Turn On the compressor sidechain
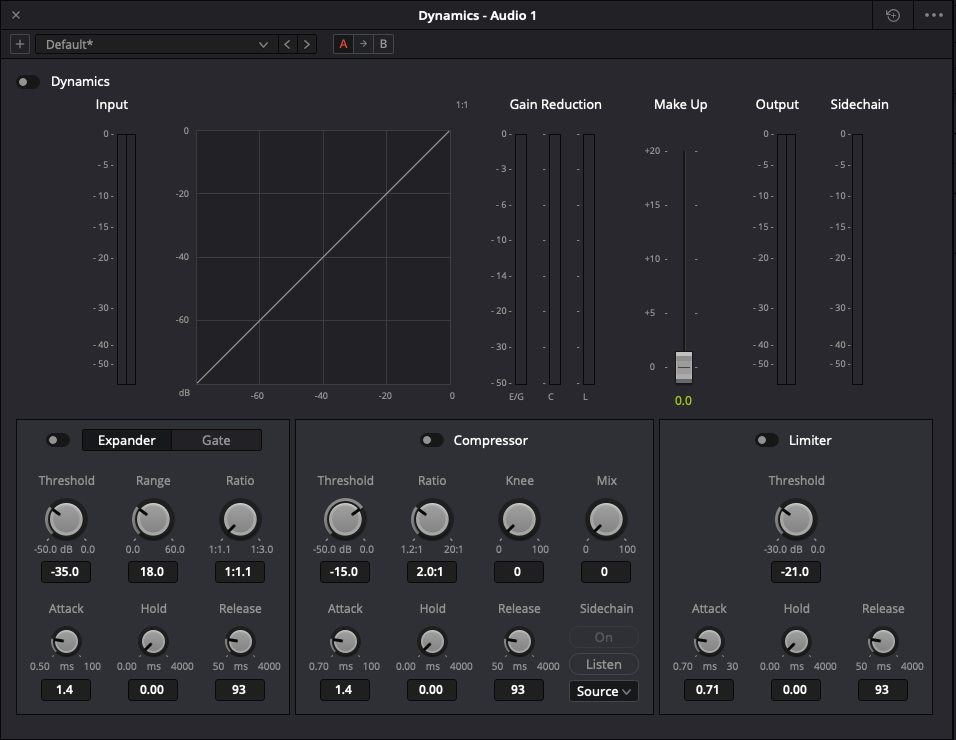 [603, 636]
